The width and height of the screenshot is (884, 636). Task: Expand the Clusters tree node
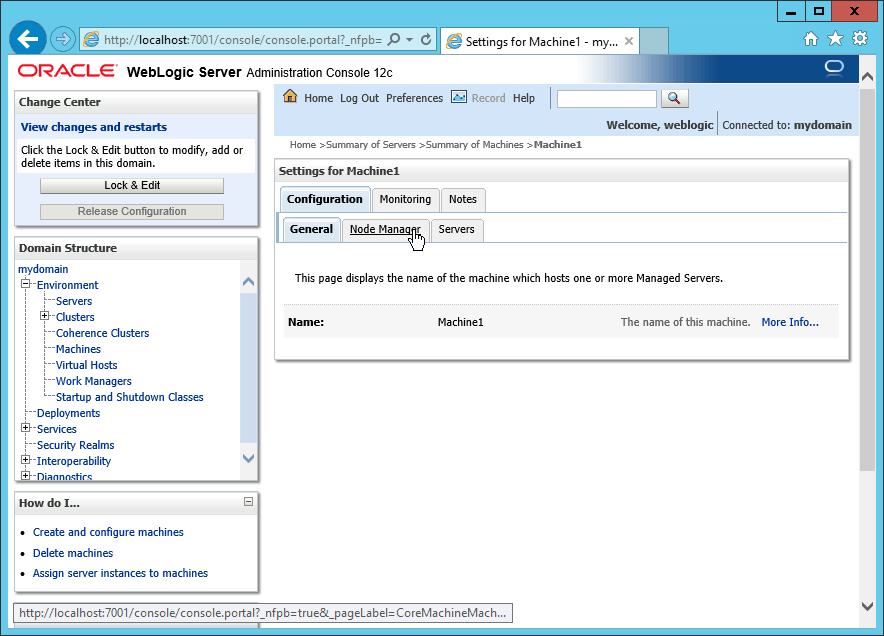[x=45, y=317]
